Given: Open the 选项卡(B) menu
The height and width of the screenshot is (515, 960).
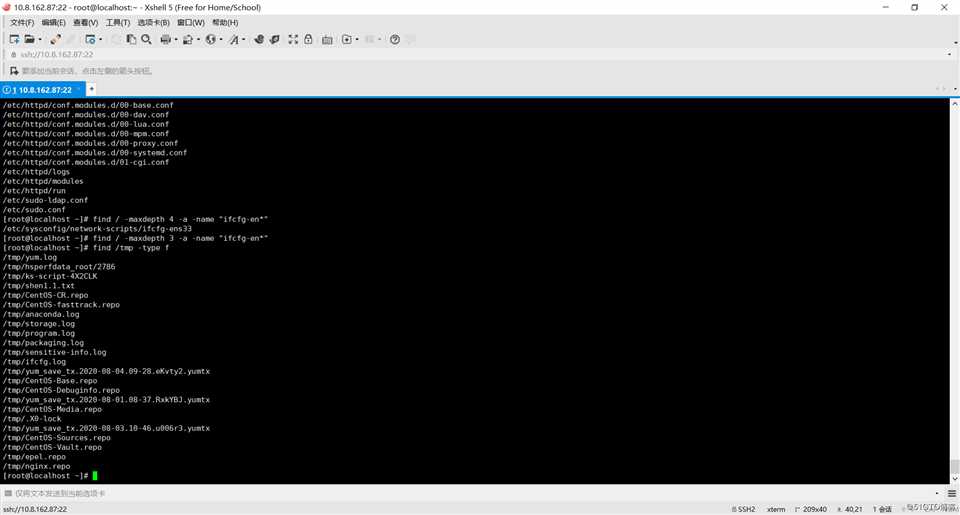Looking at the screenshot, I should pos(153,23).
